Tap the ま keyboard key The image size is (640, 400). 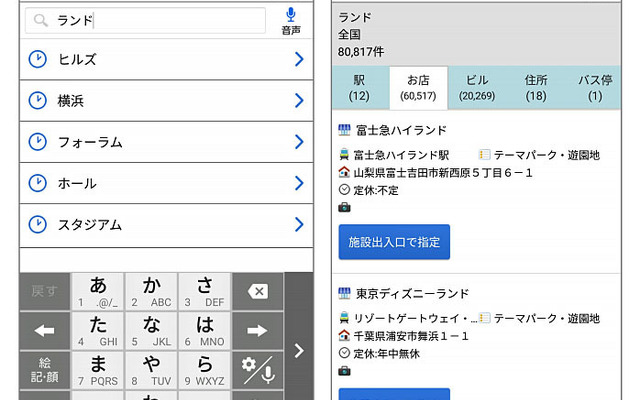(98, 370)
